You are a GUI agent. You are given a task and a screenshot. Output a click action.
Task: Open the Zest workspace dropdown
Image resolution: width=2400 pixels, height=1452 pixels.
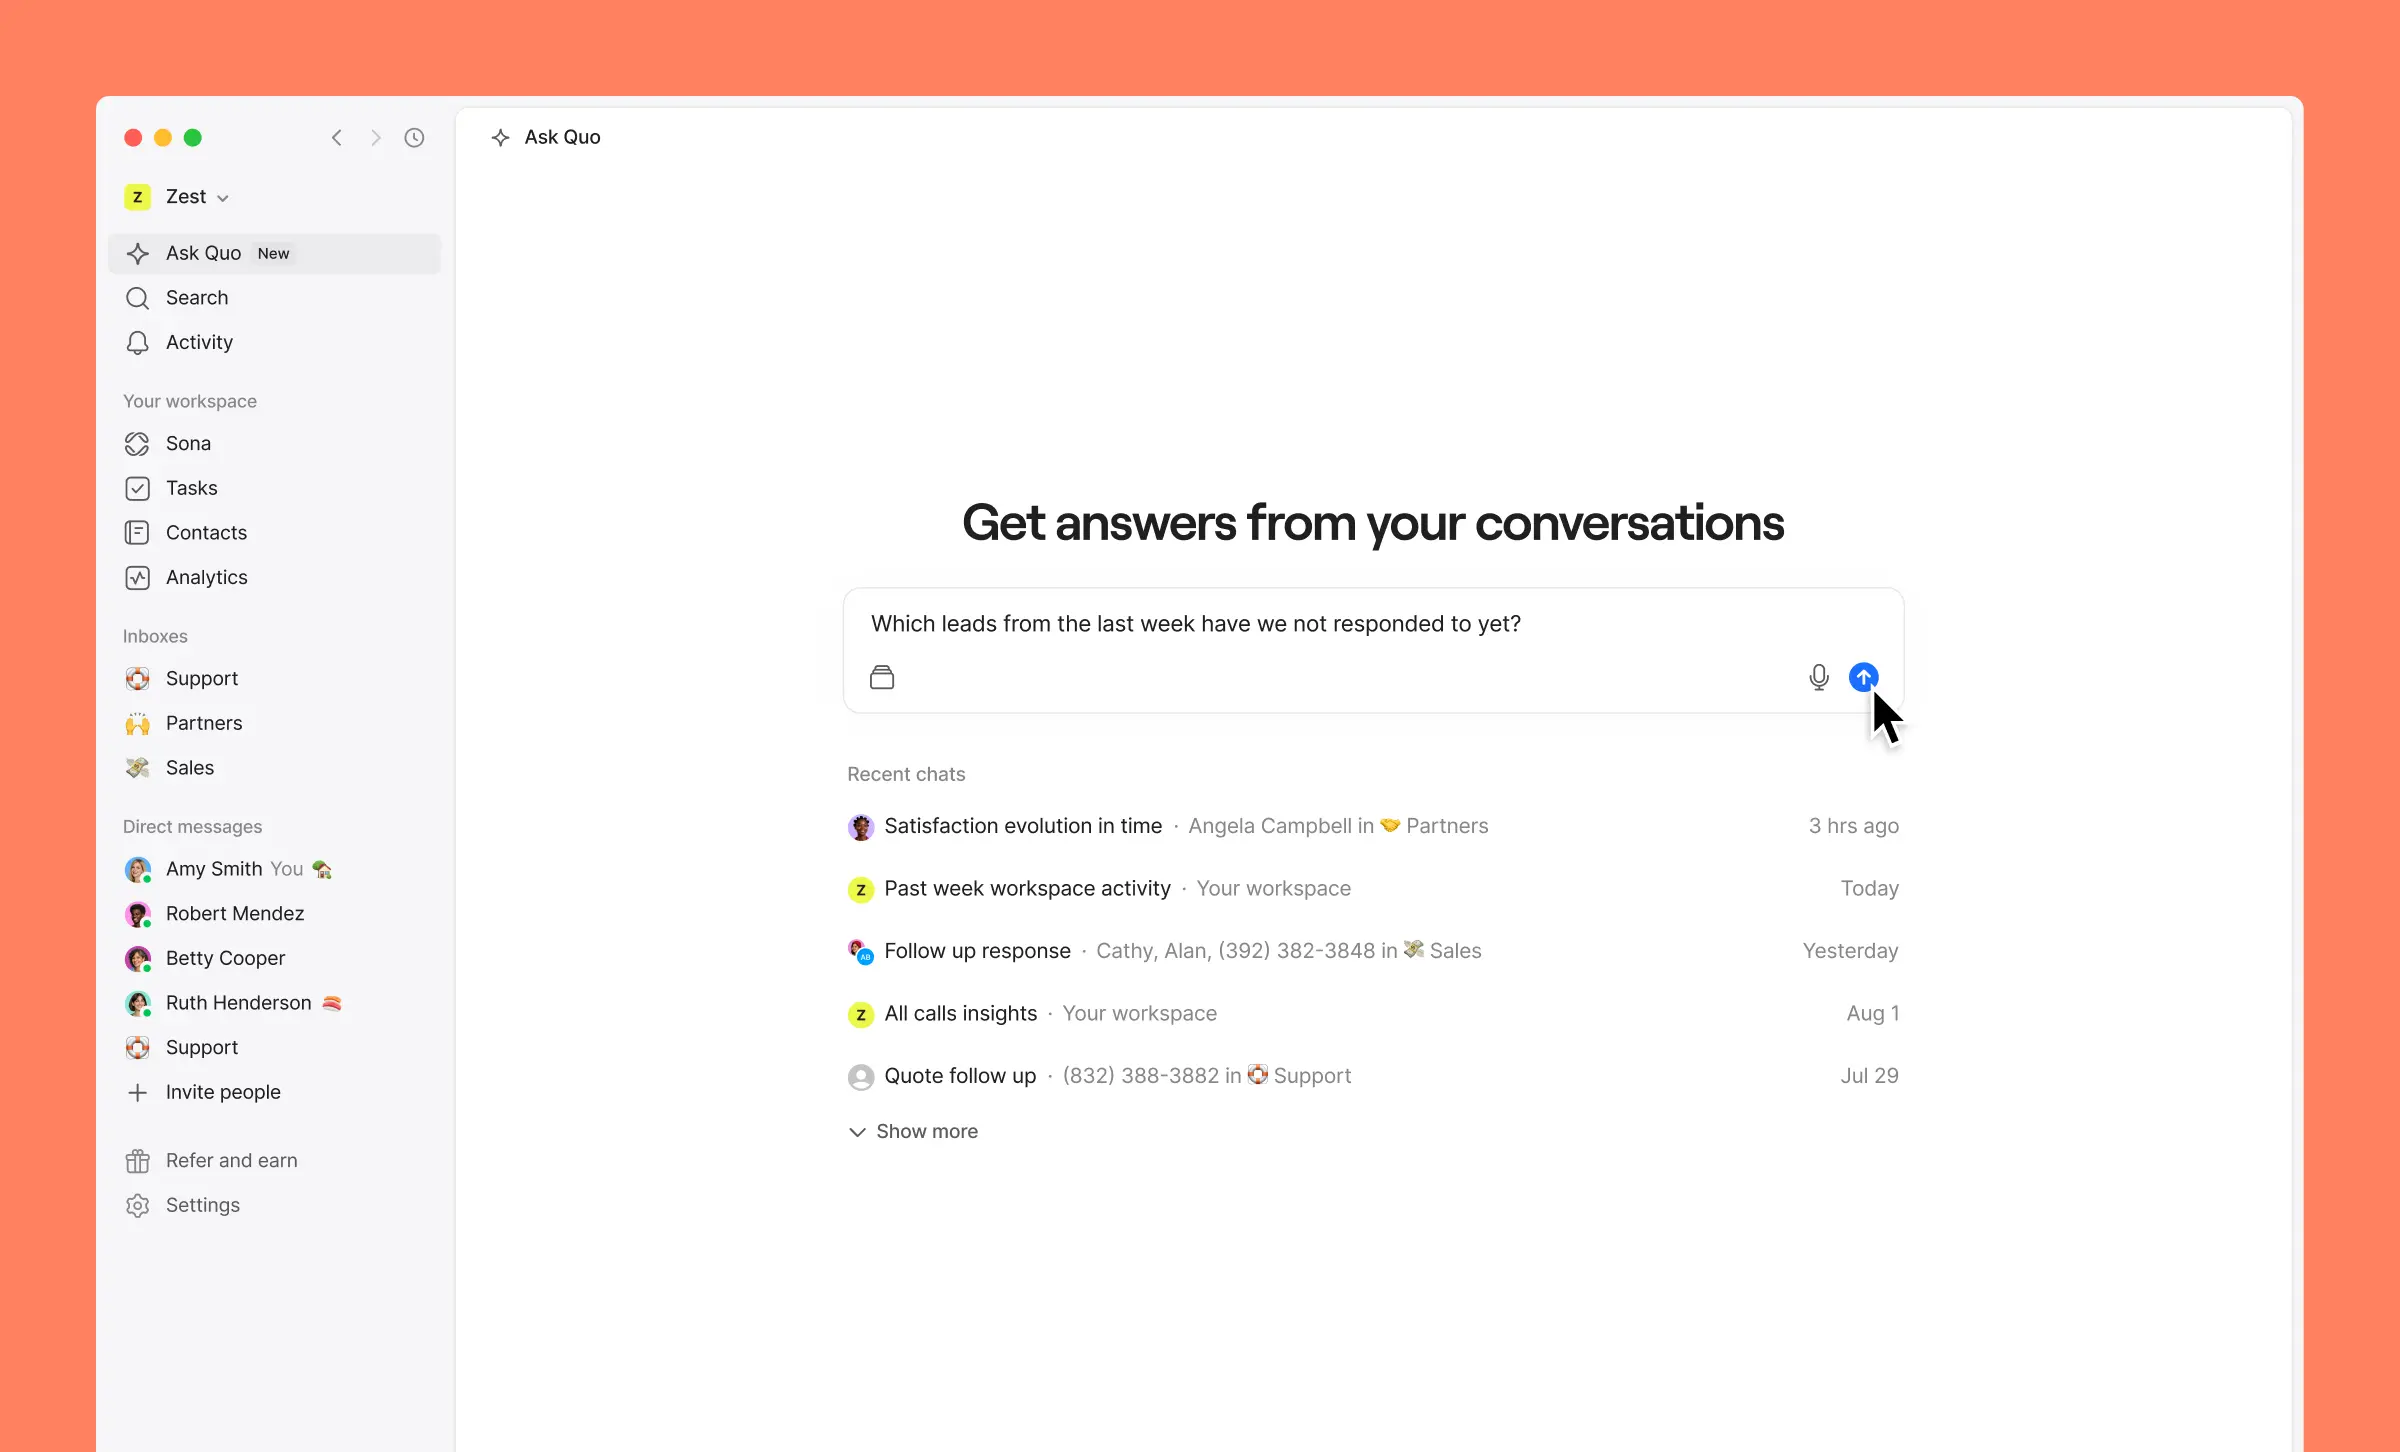click(x=177, y=196)
